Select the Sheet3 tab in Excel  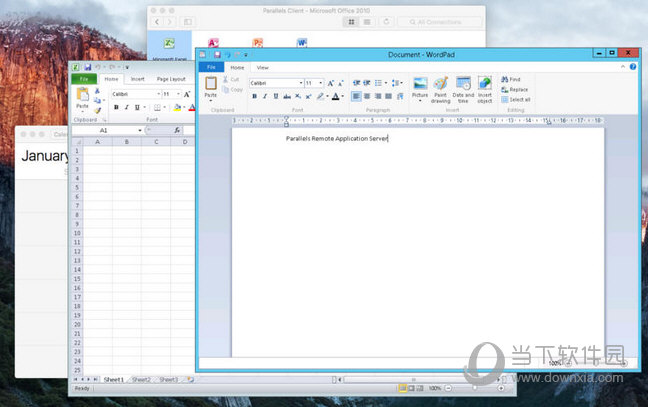169,379
